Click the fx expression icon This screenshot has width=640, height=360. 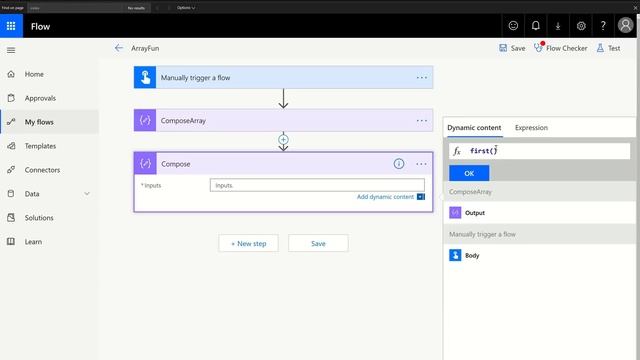457,151
